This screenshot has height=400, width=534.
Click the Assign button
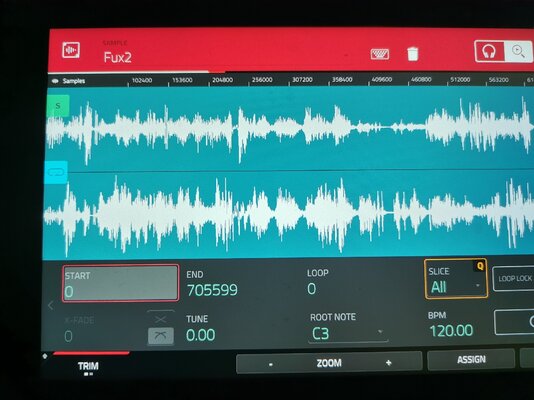[x=471, y=359]
